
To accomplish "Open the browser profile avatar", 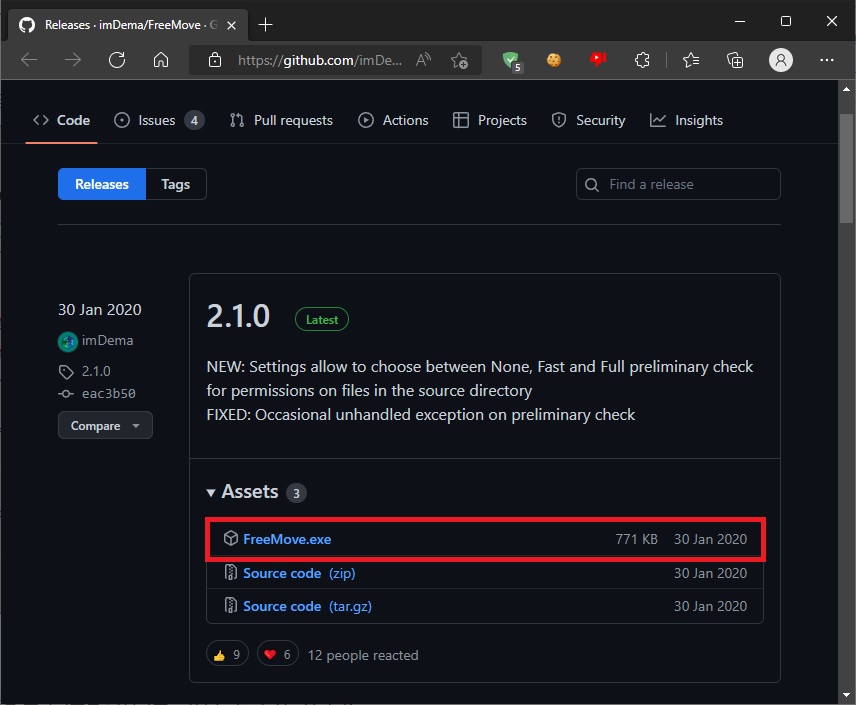I will [x=781, y=60].
